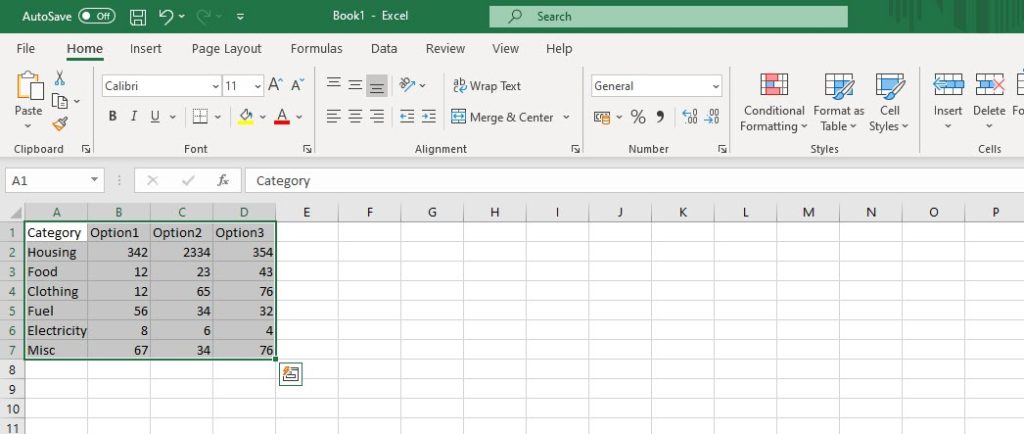Toggle Bottom Align button
Screen dimensions: 1024x434
tap(377, 85)
